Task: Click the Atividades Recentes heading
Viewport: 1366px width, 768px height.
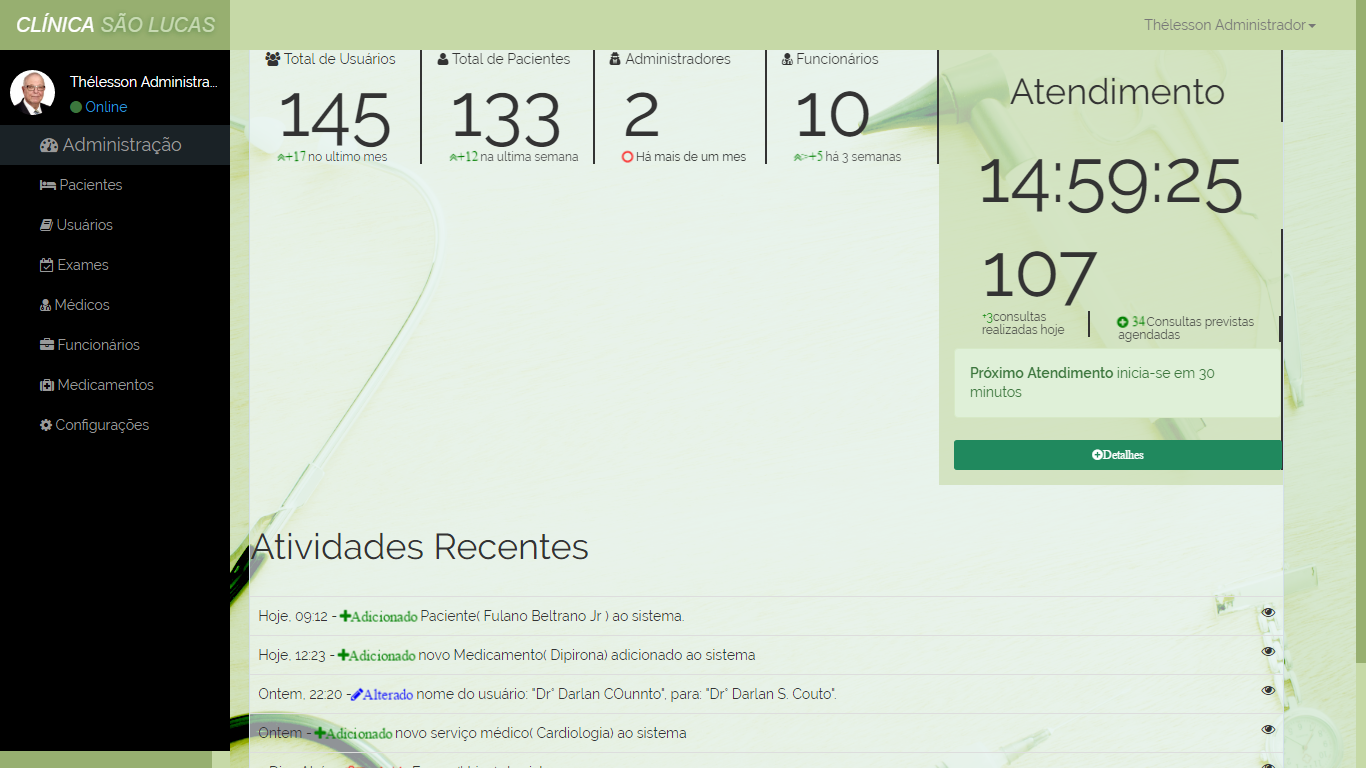Action: pos(420,547)
